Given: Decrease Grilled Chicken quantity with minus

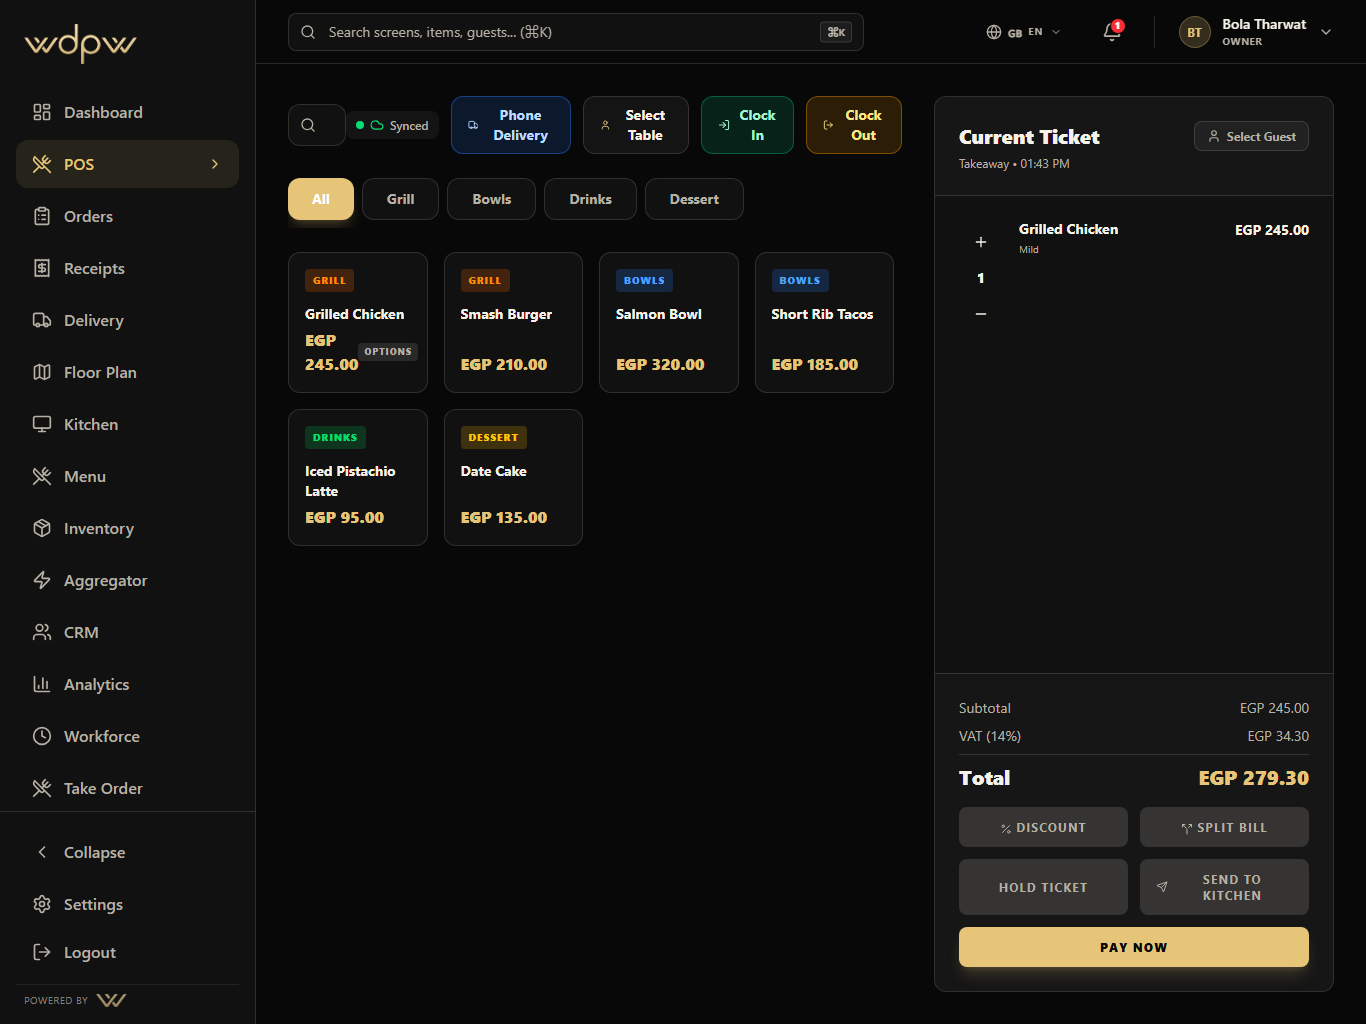Looking at the screenshot, I should [x=981, y=314].
